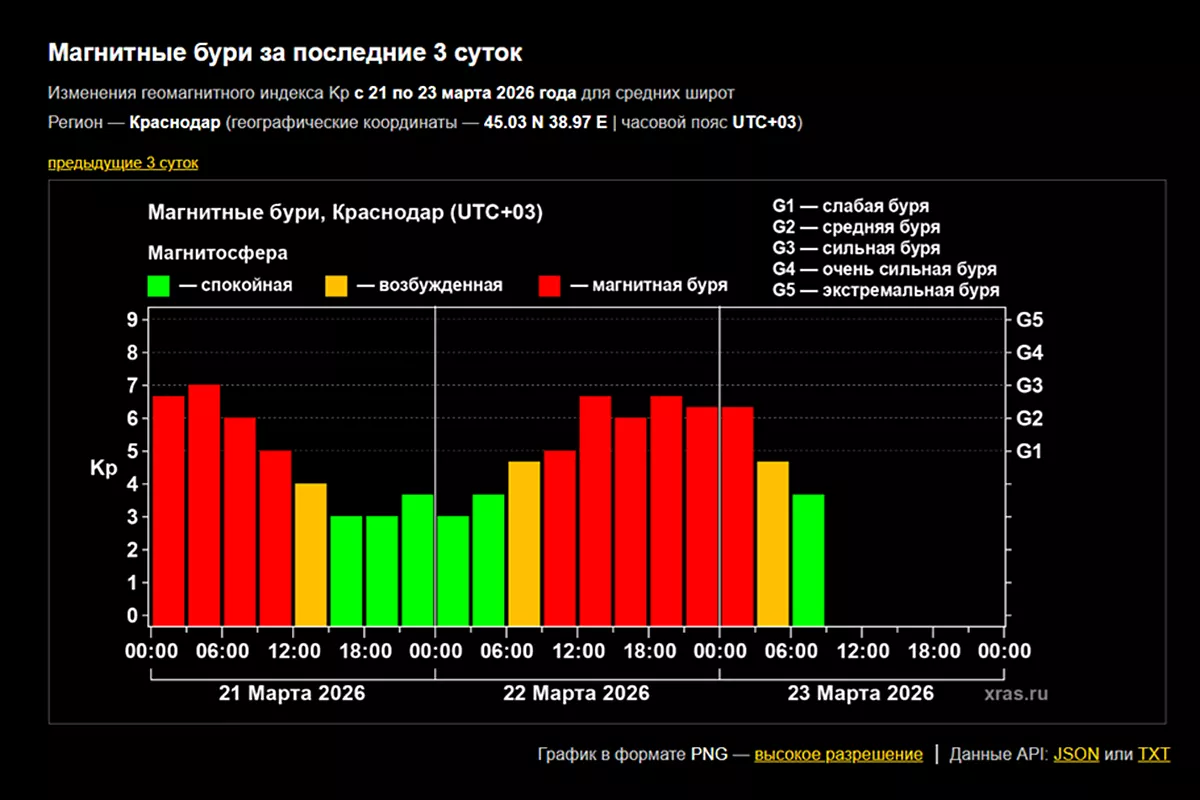Screen dimensions: 1200x800
Task: Click the xras.ru watermark in chart
Action: pos(1014,693)
